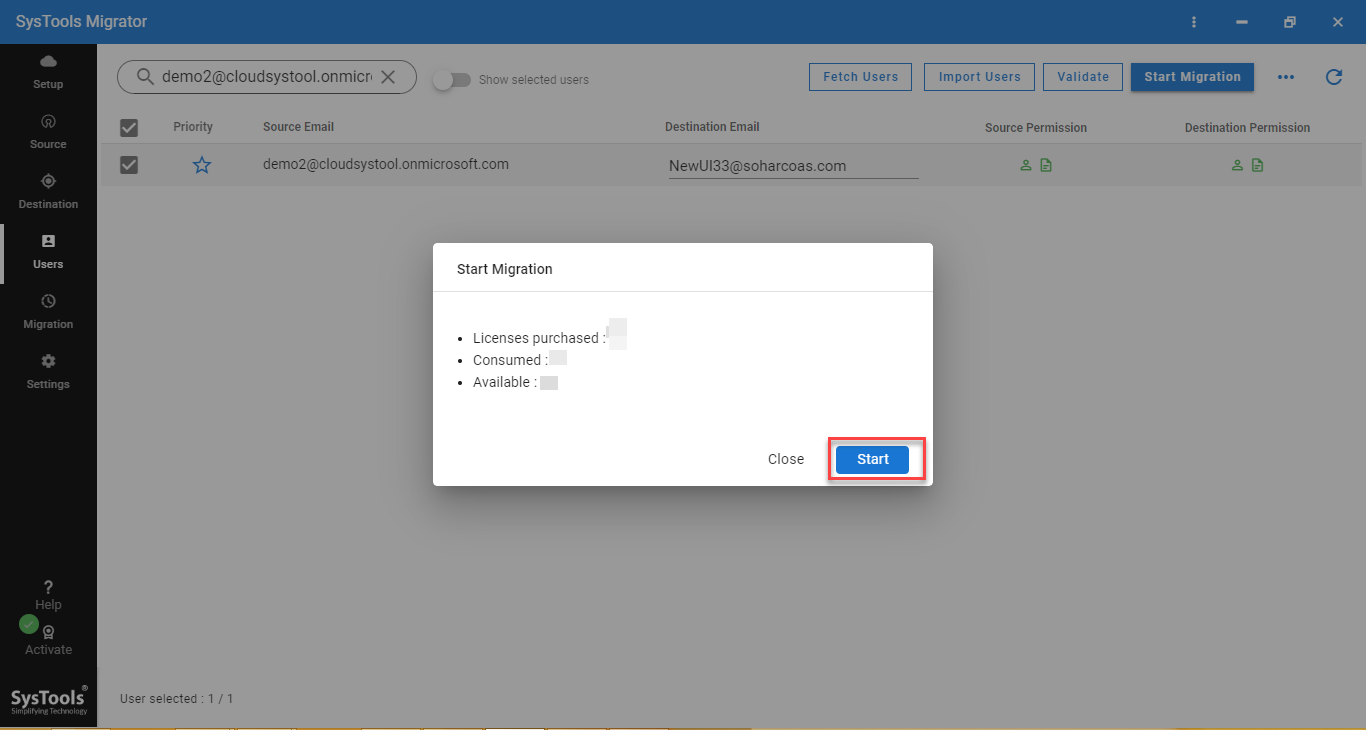Click the Source Permission column header
The height and width of the screenshot is (730, 1366).
pyautogui.click(x=1036, y=128)
